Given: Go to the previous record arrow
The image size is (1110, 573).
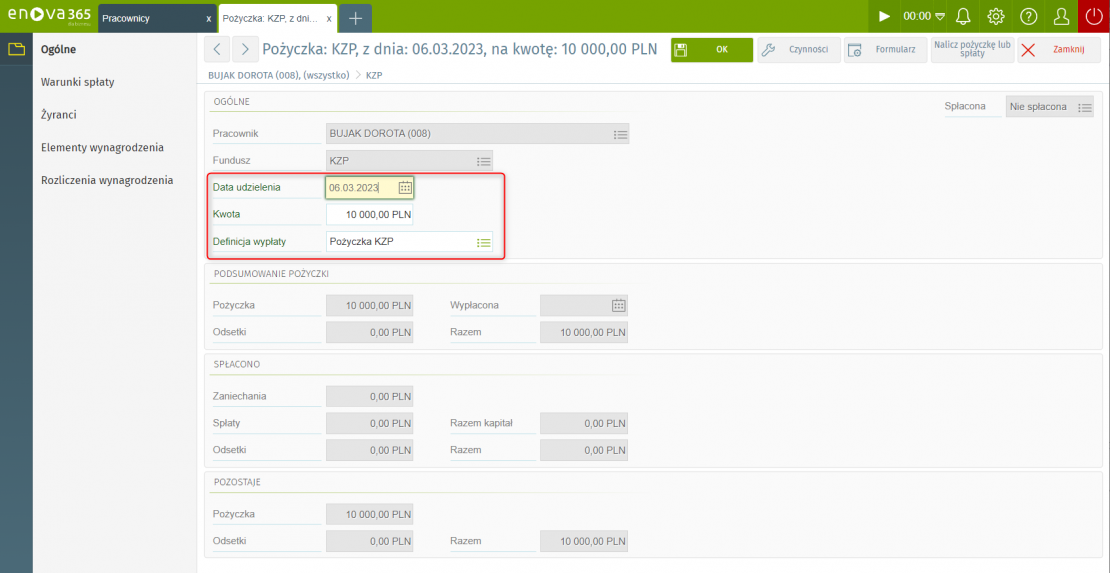Looking at the screenshot, I should click(218, 49).
